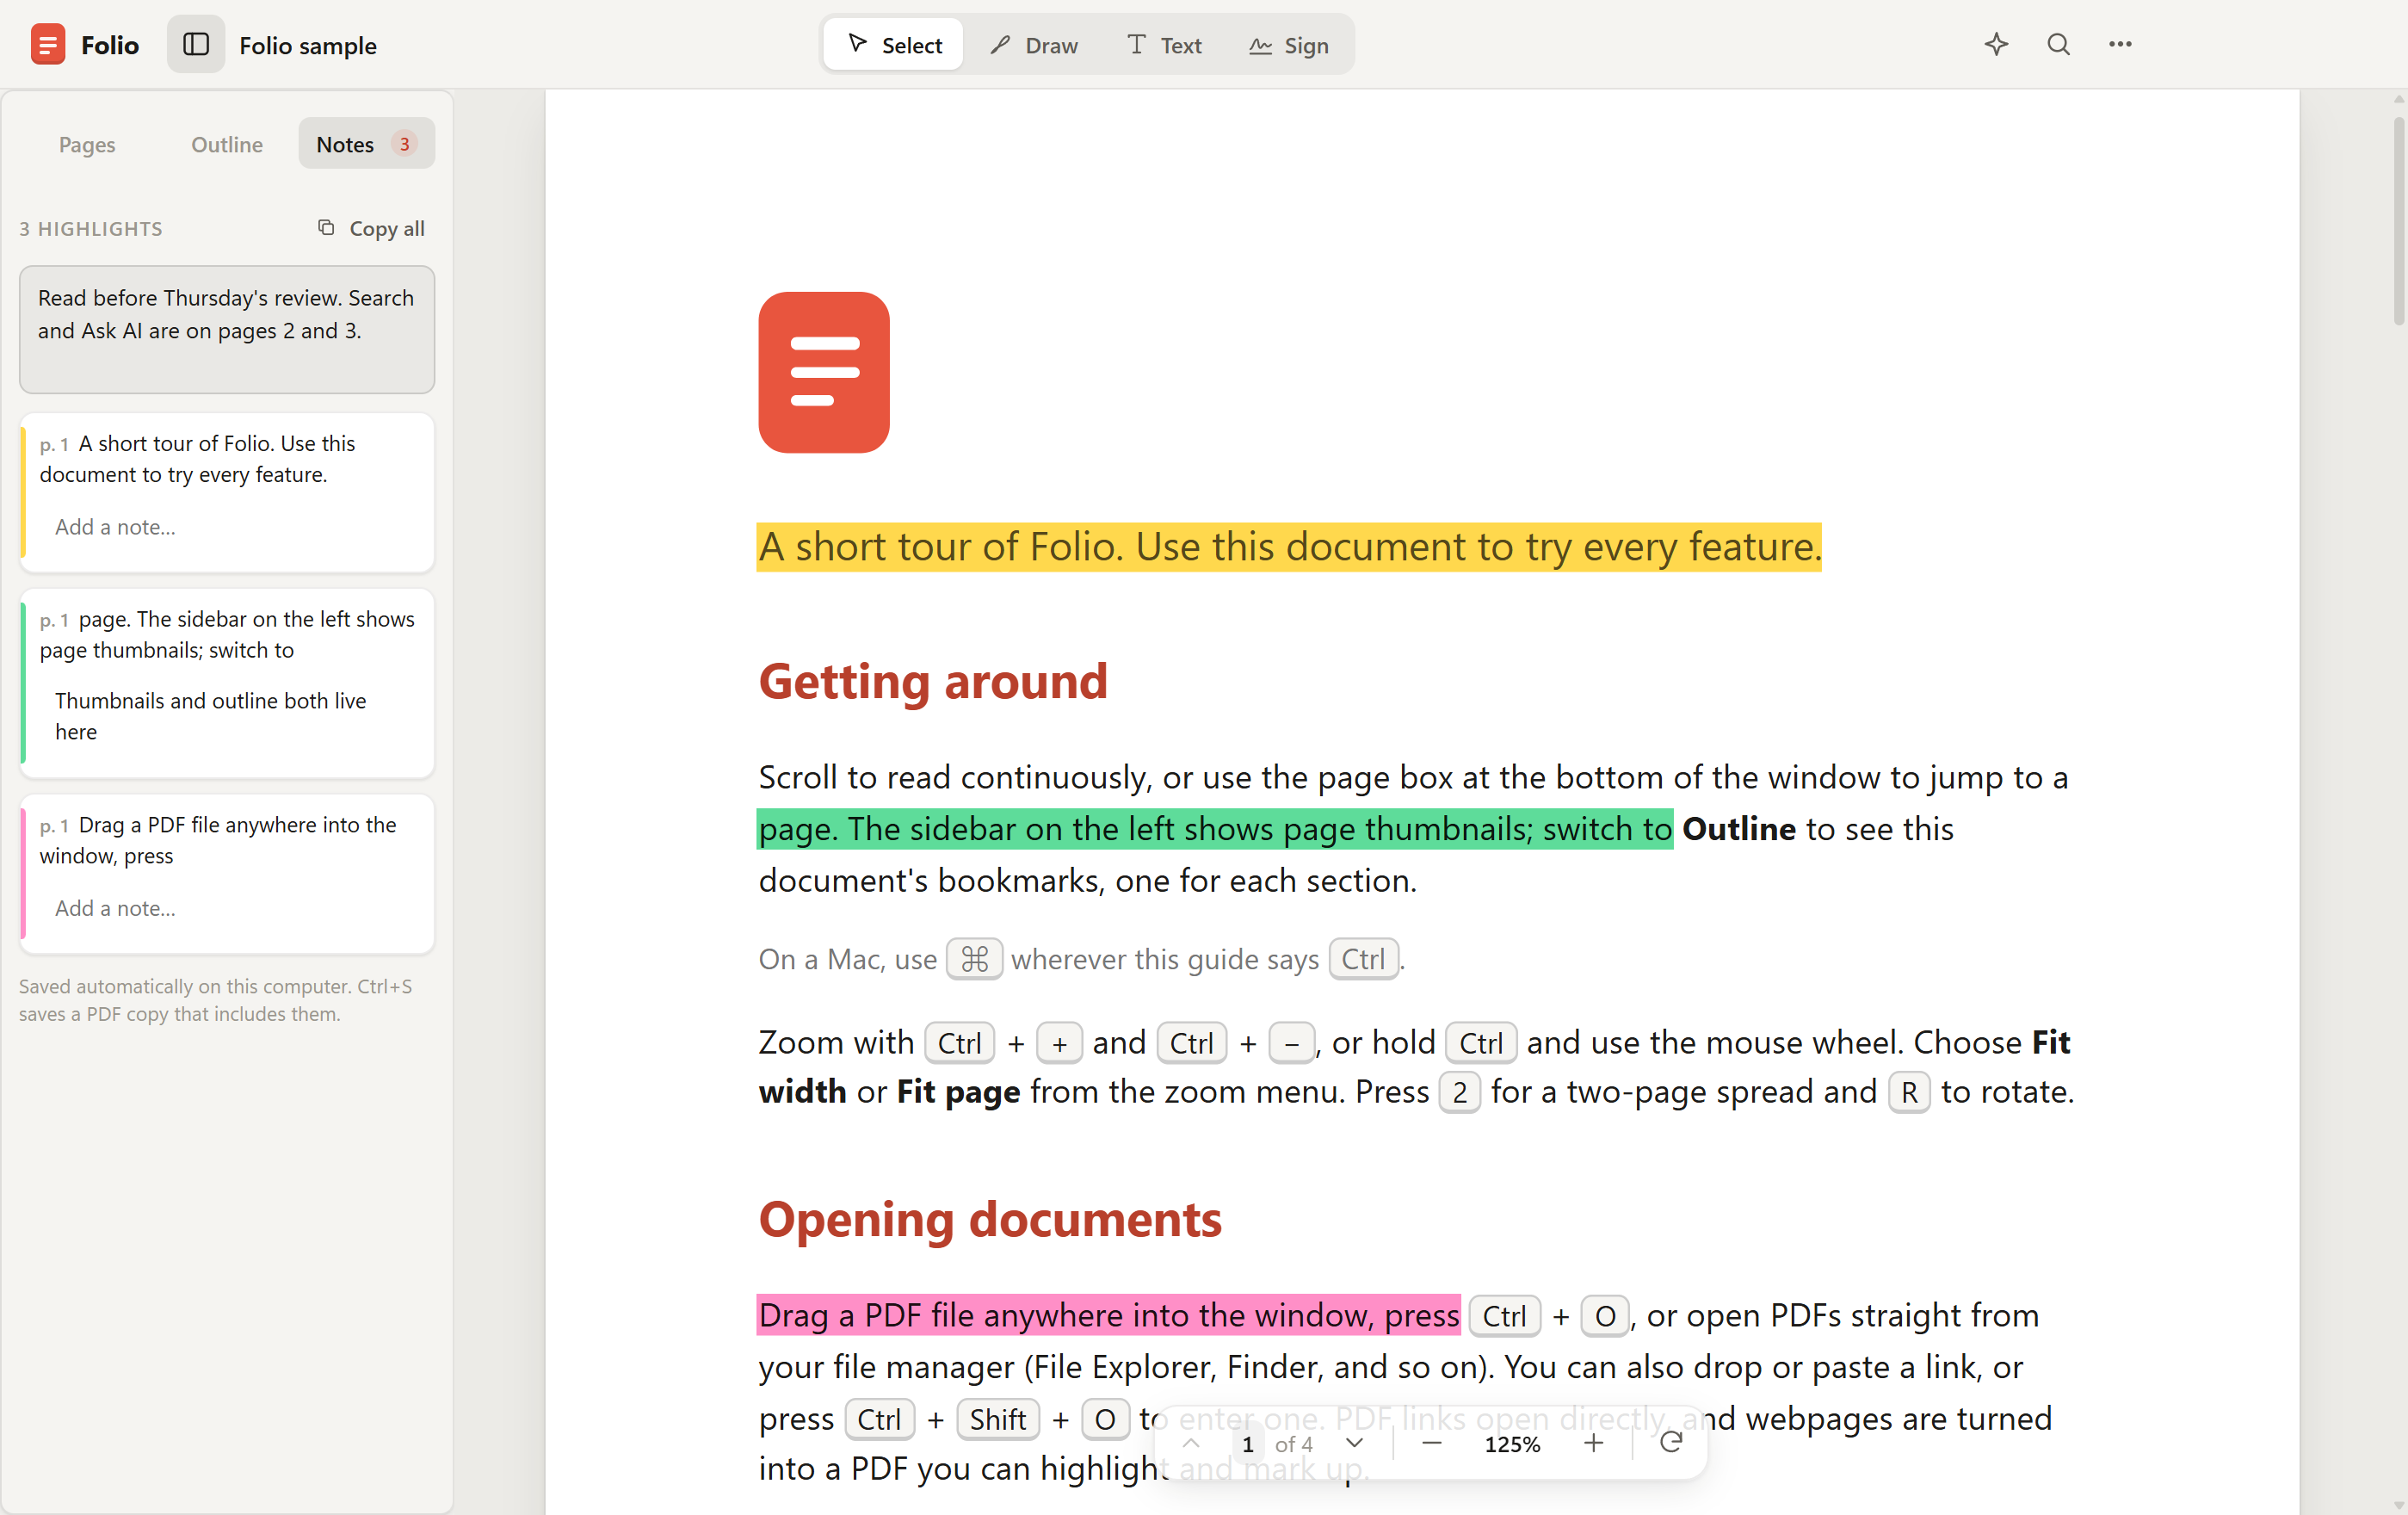Click the zoom in plus icon

pyautogui.click(x=1593, y=1443)
